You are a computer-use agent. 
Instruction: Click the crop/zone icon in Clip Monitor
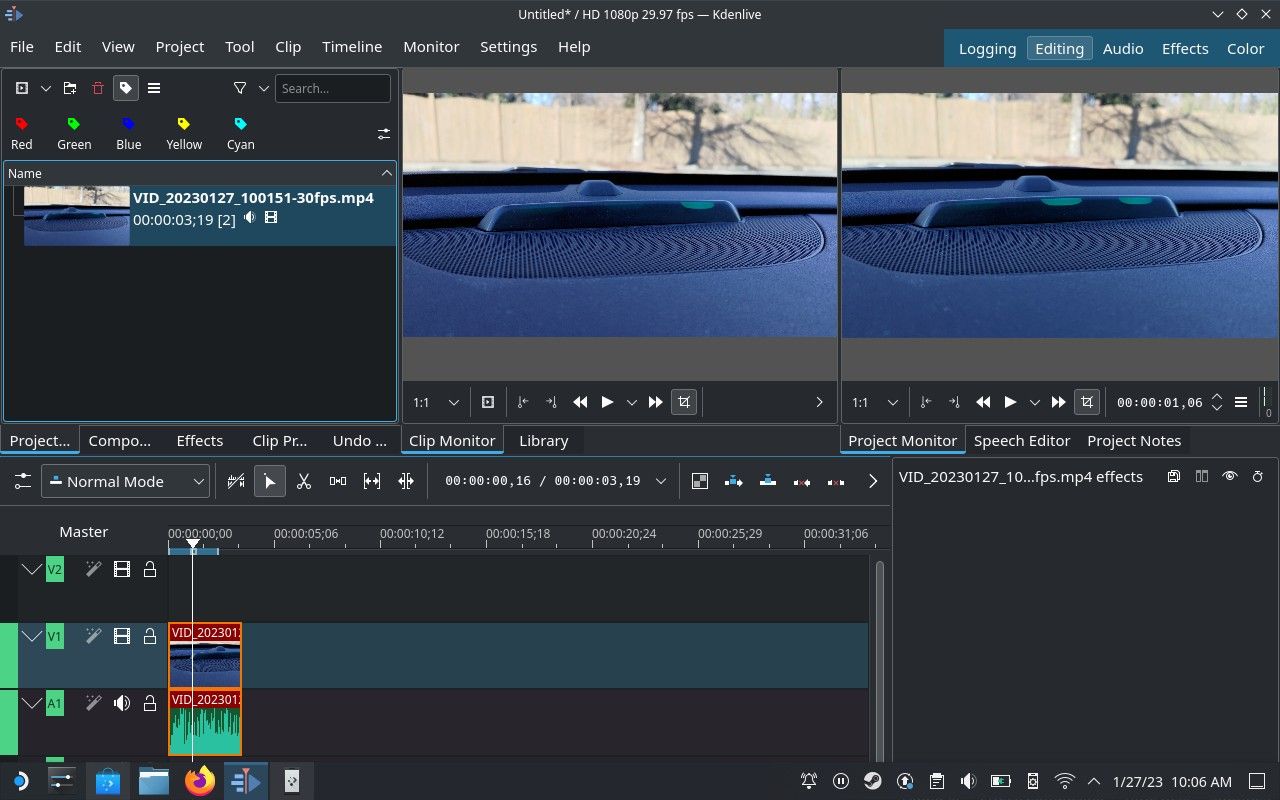click(684, 402)
